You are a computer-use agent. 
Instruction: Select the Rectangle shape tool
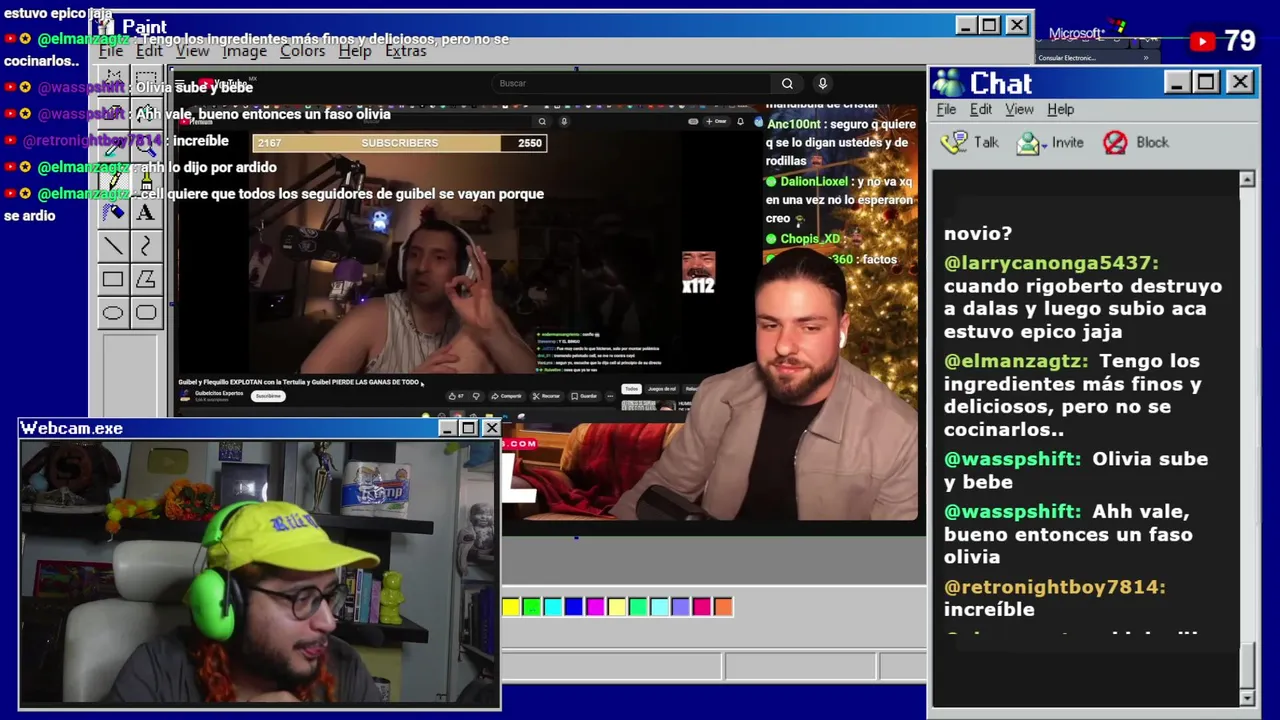tap(113, 280)
